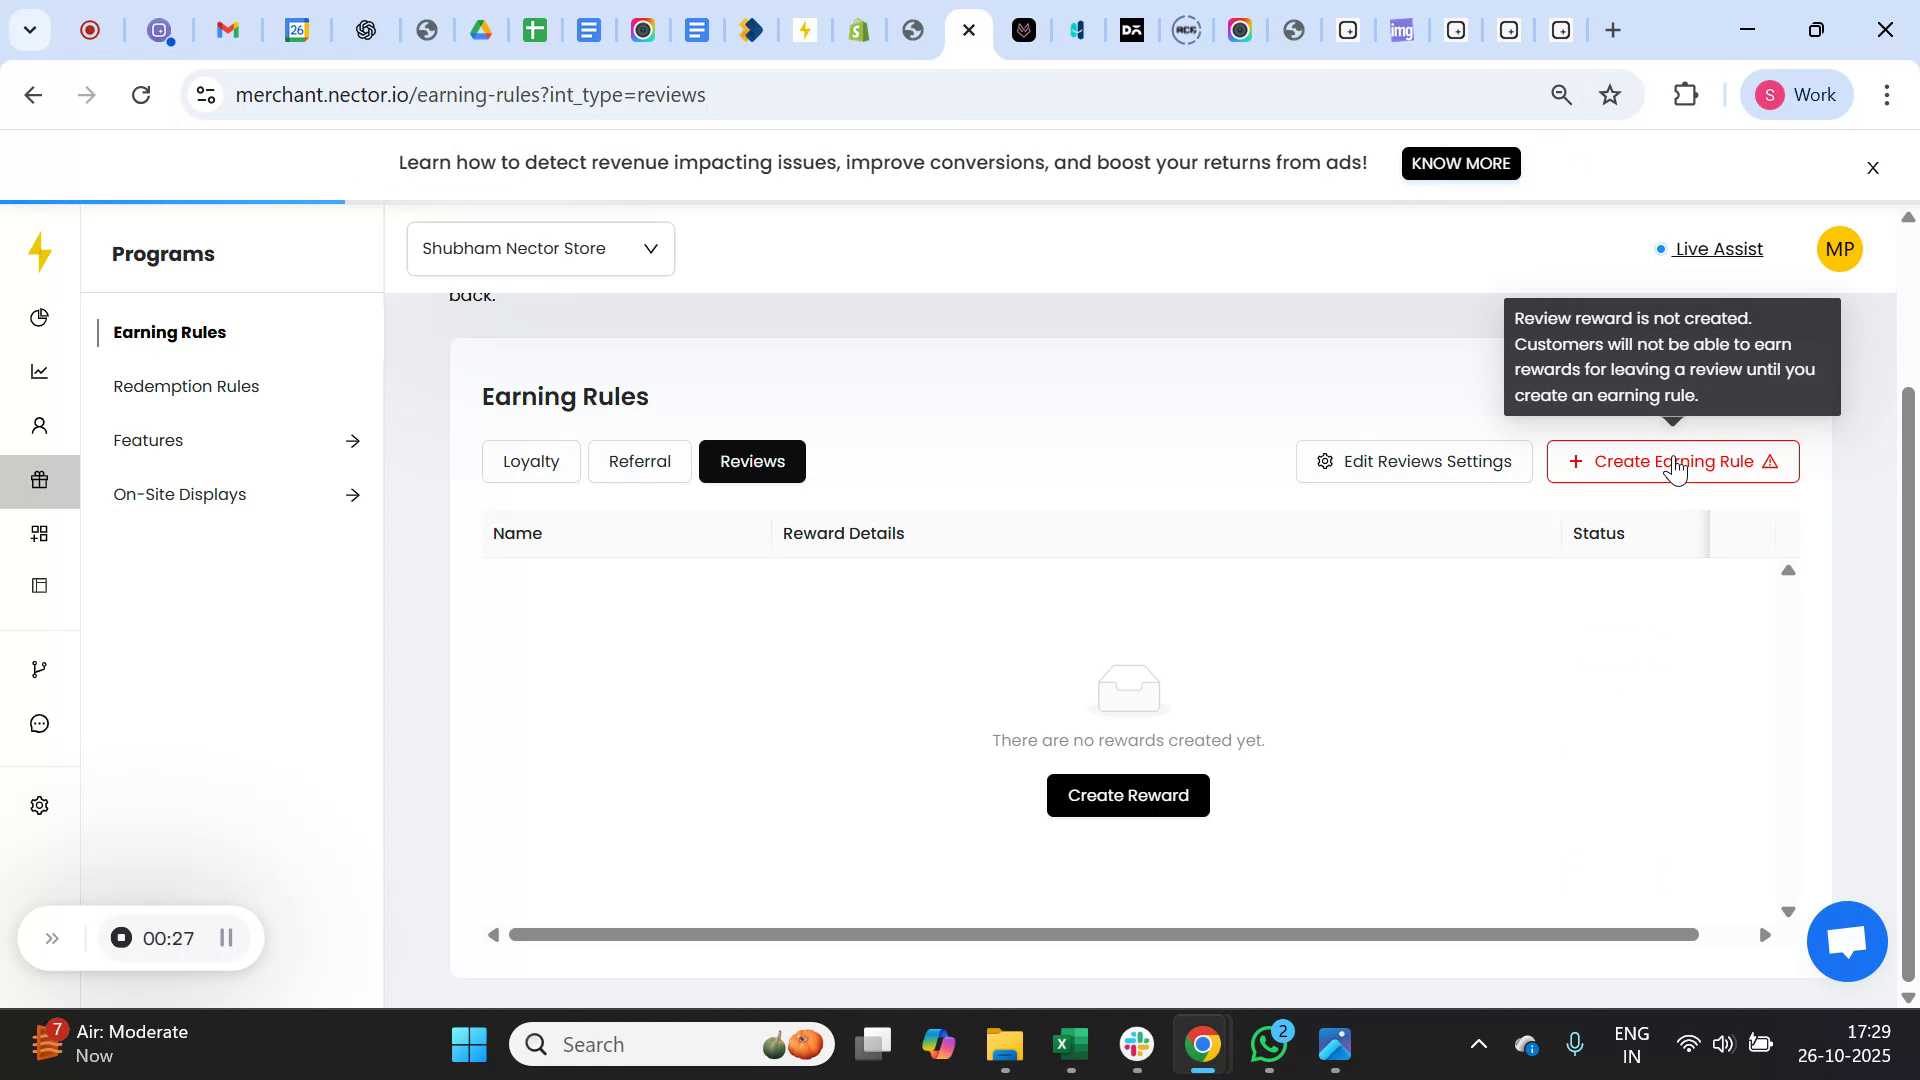Switch to the Reviews tab
The image size is (1920, 1080).
pyautogui.click(x=752, y=461)
